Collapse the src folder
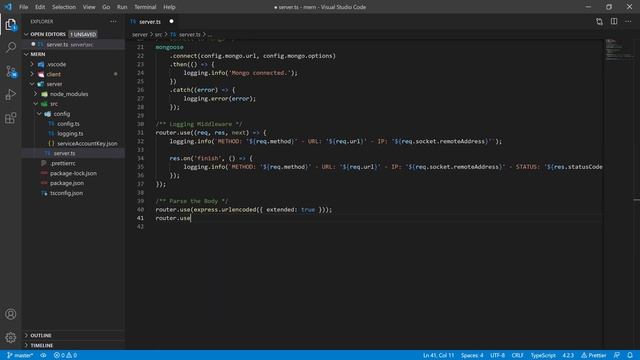 36,104
